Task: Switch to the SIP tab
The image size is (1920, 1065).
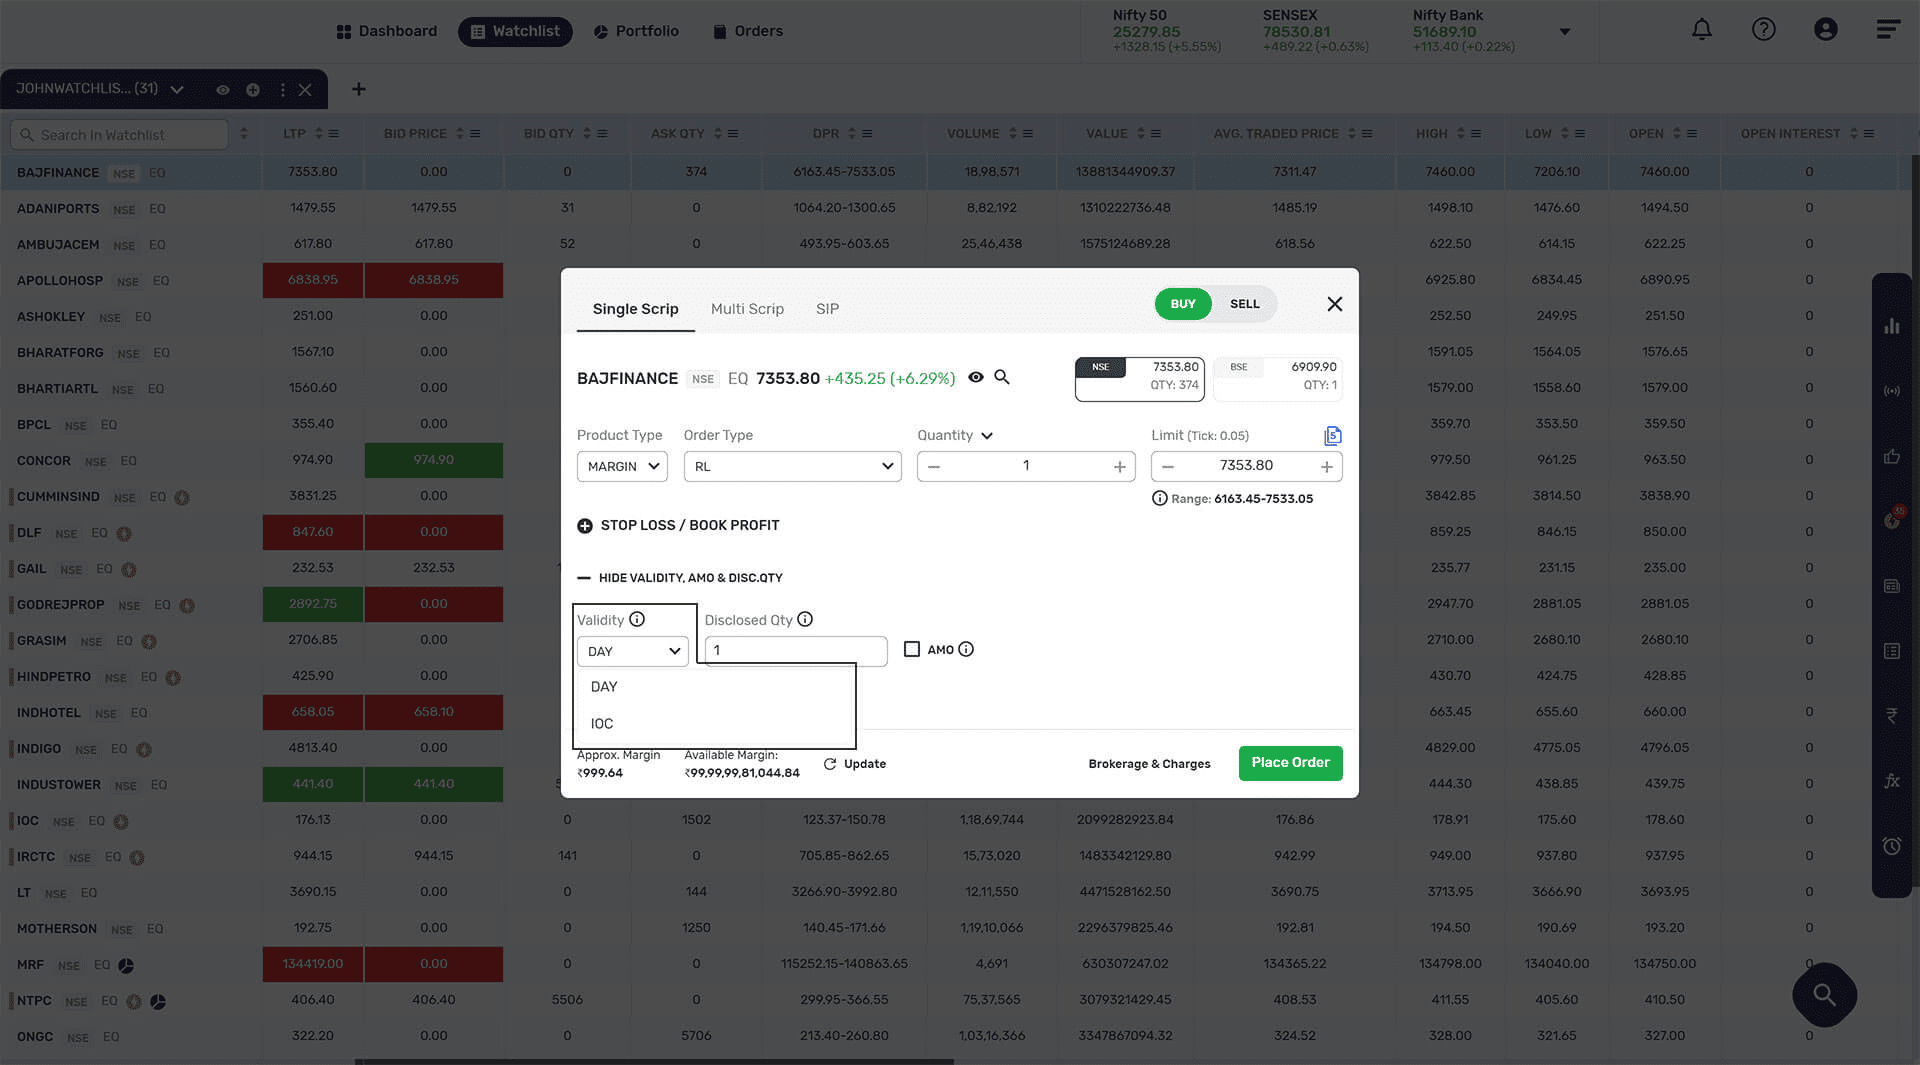Action: point(827,309)
